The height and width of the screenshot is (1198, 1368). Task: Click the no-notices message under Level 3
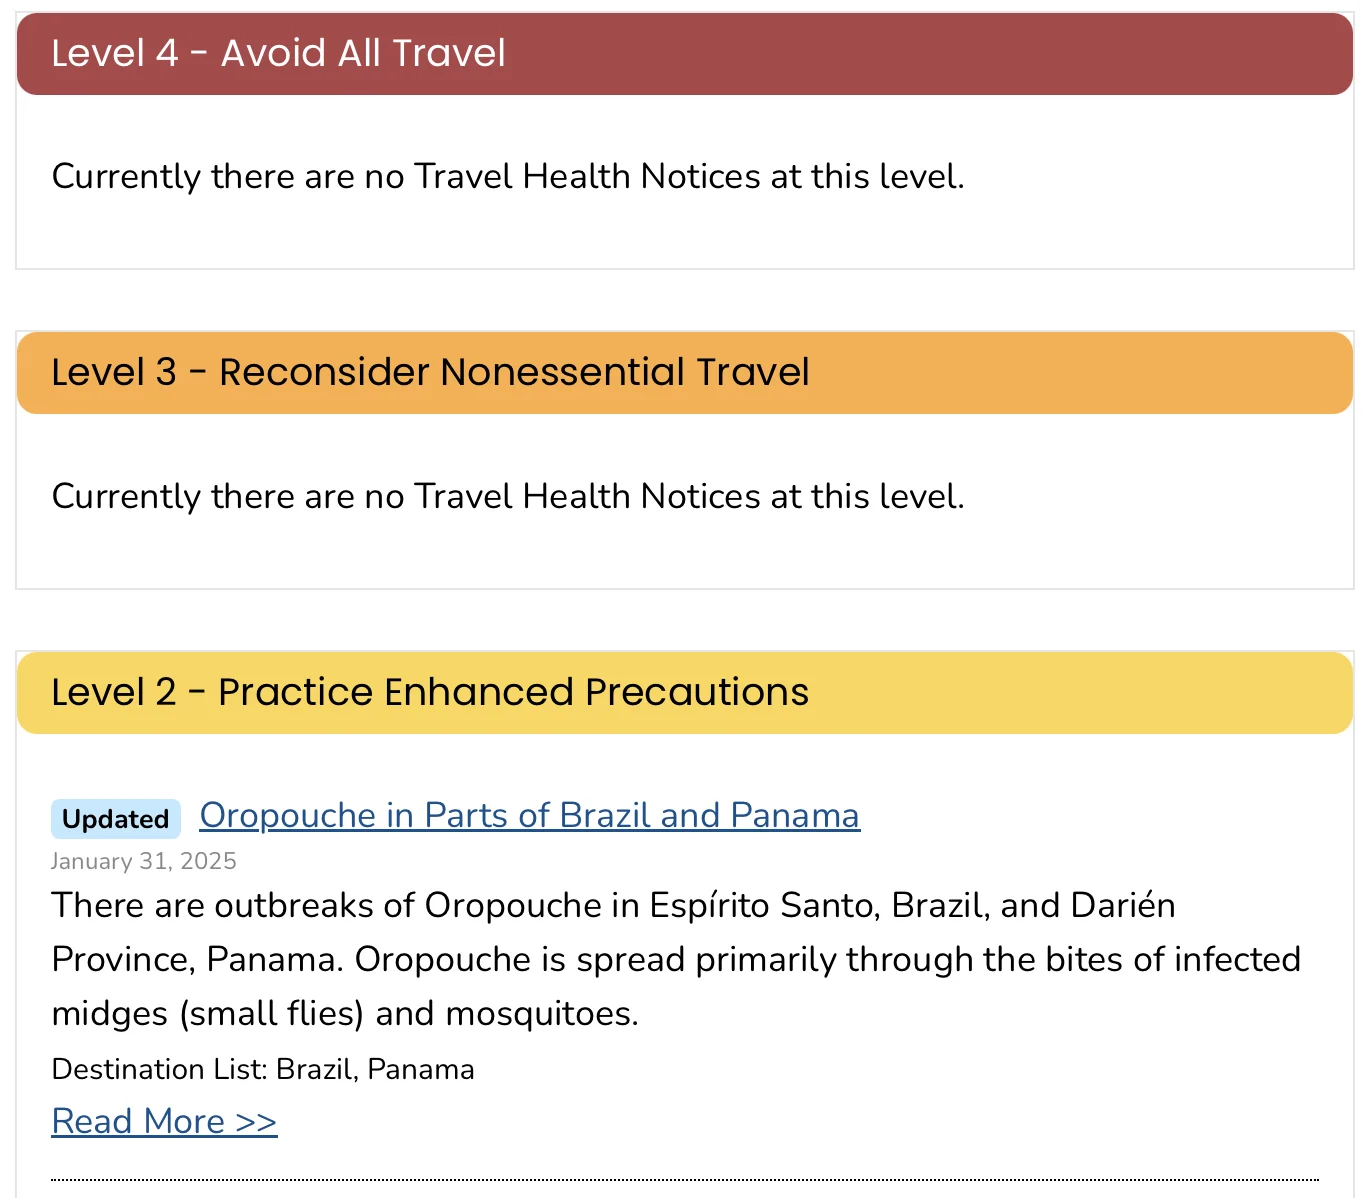508,496
